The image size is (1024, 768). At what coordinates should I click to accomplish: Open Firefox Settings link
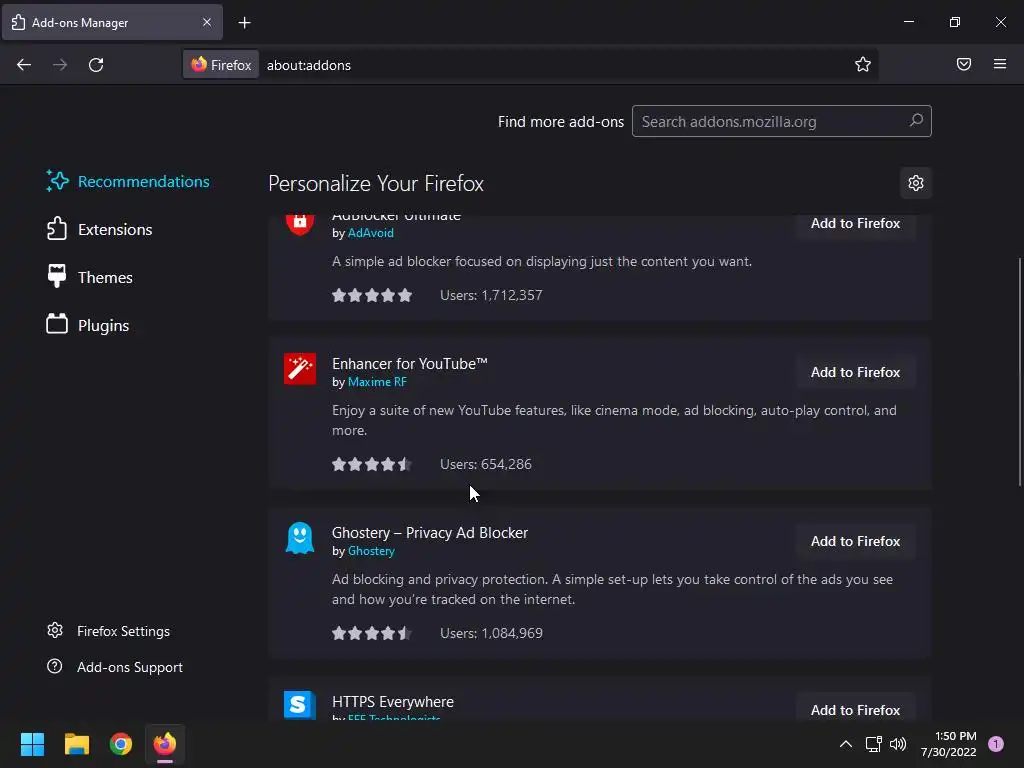click(x=123, y=632)
